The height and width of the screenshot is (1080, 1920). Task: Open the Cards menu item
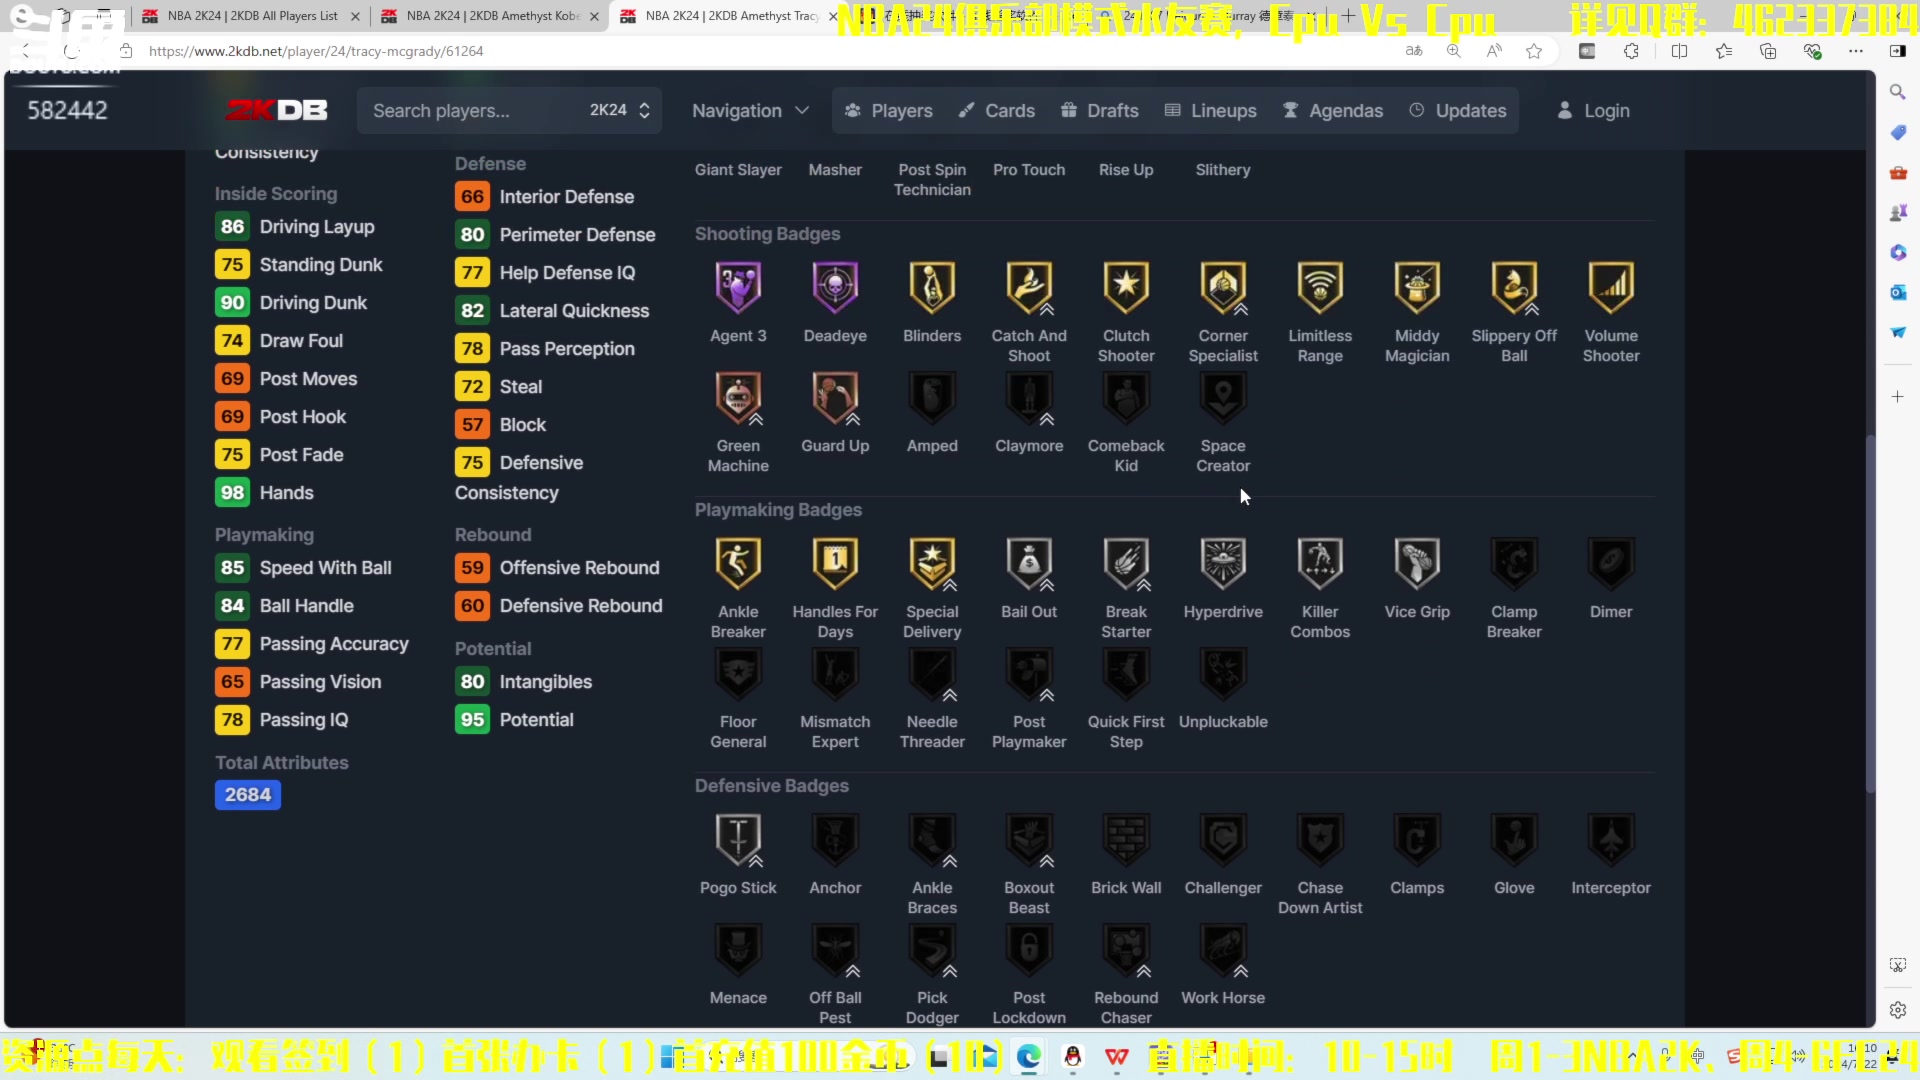point(996,110)
